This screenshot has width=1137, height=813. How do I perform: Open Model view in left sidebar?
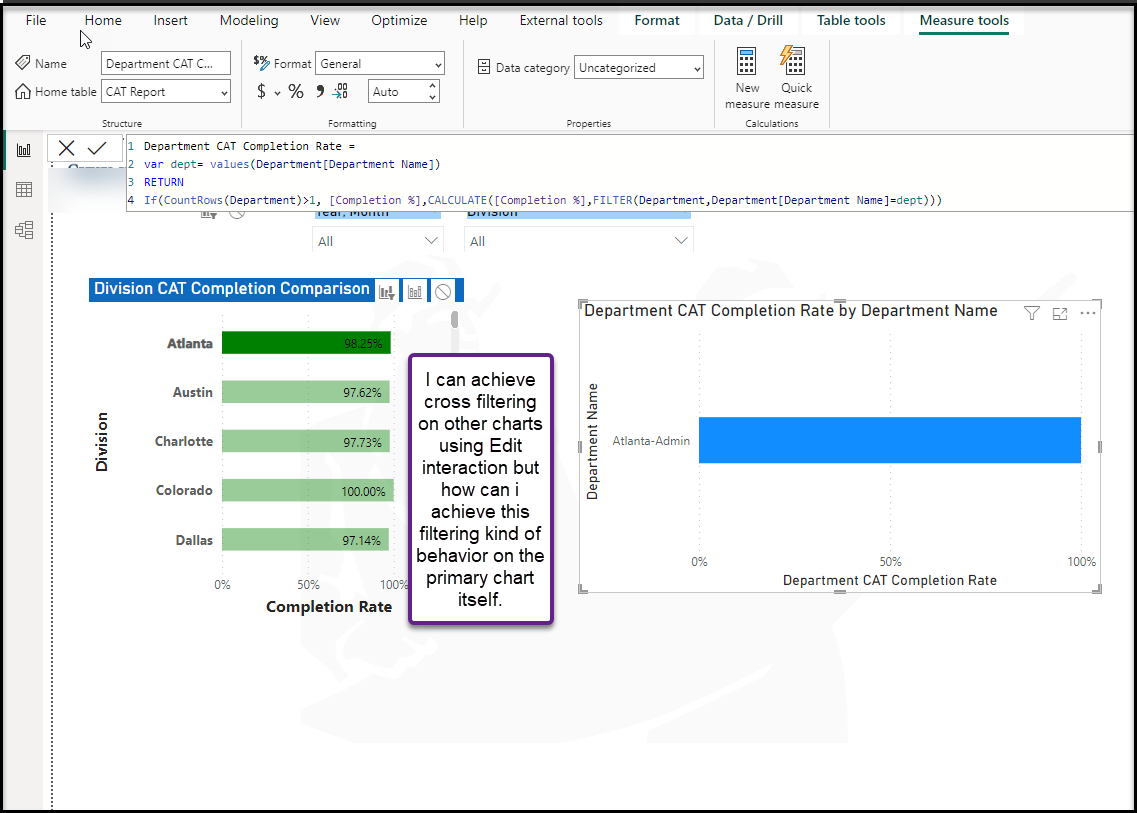[24, 231]
